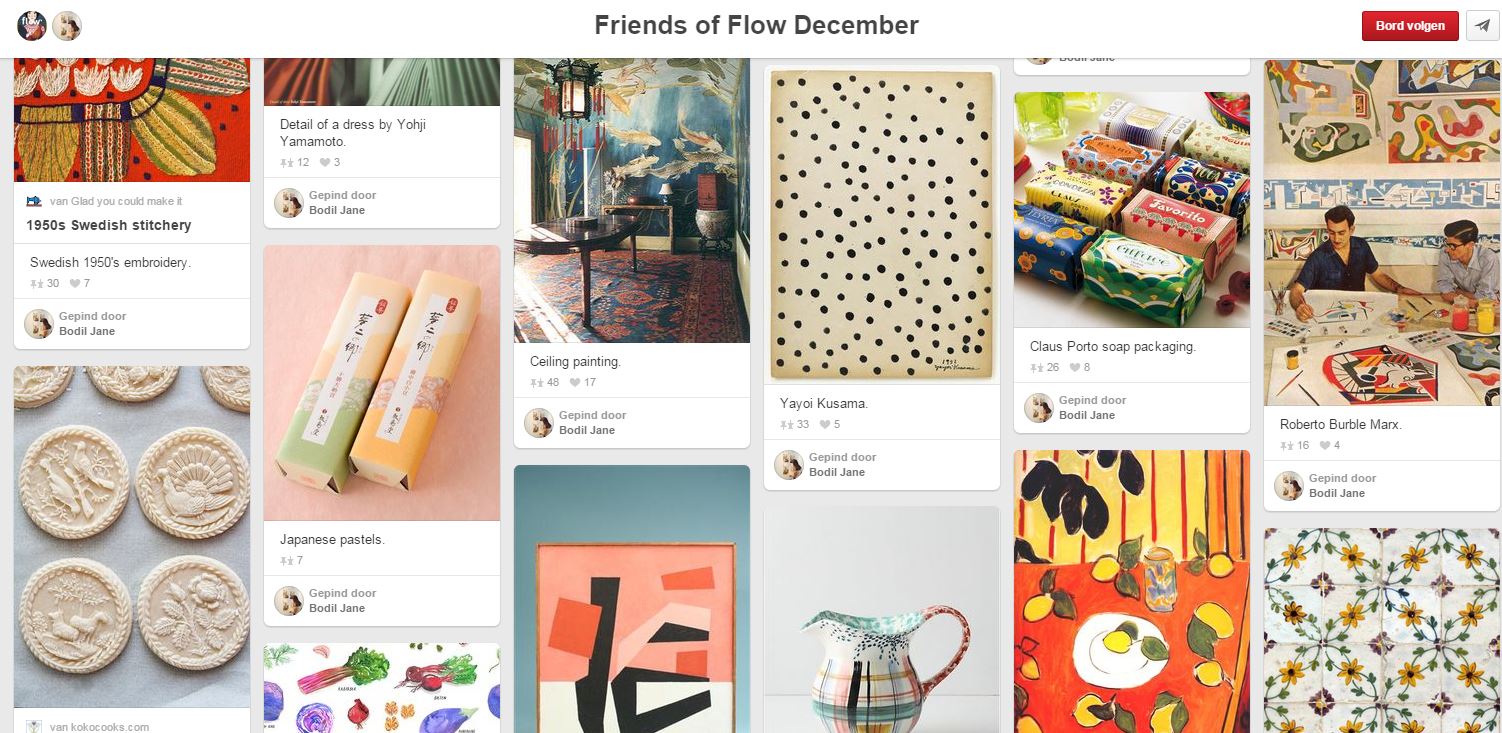Click the Bord volgen button
1502x733 pixels.
[x=1410, y=26]
